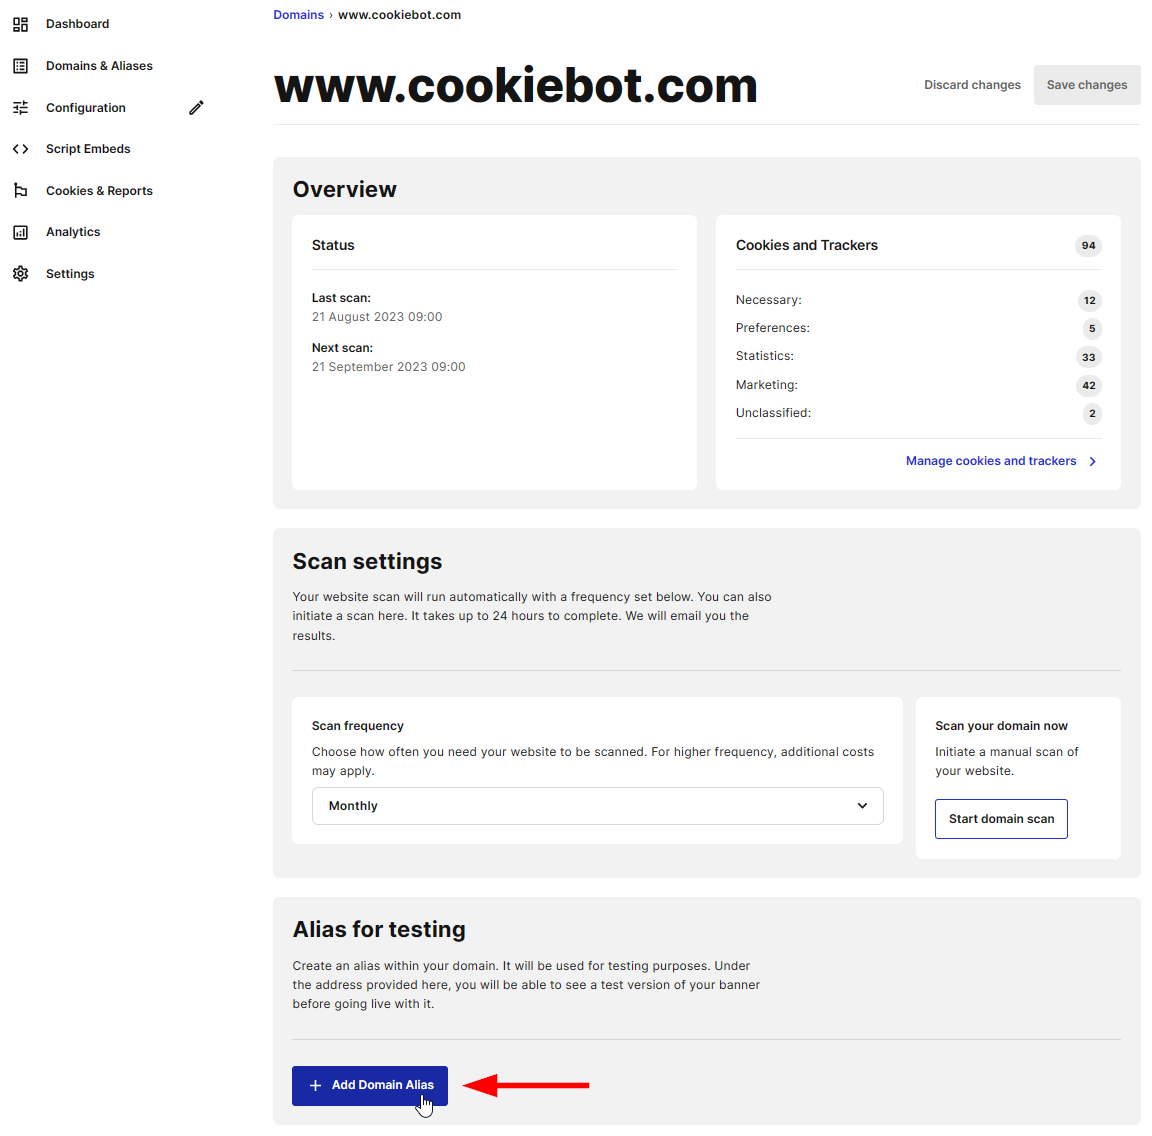Open Manage cookies and trackers link
Viewport: 1152px width, 1136px height.
coord(990,461)
